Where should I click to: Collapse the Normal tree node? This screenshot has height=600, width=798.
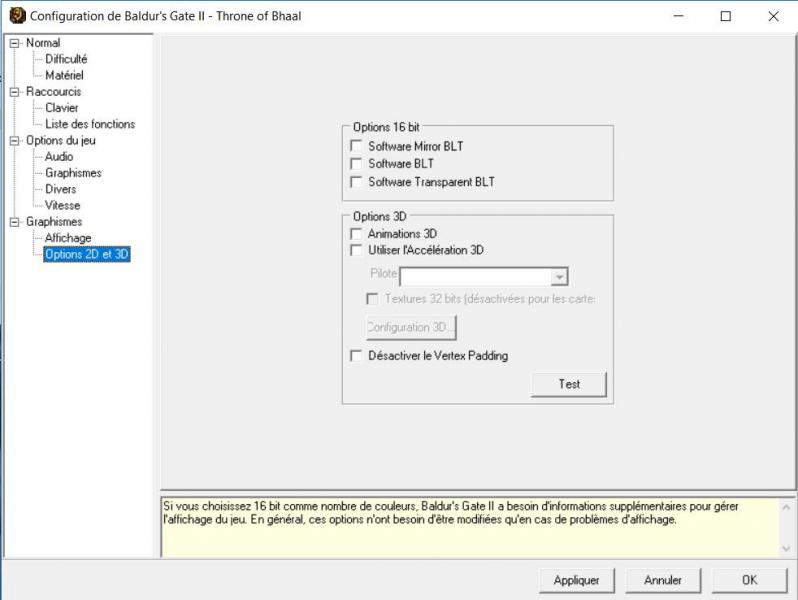pyautogui.click(x=14, y=43)
